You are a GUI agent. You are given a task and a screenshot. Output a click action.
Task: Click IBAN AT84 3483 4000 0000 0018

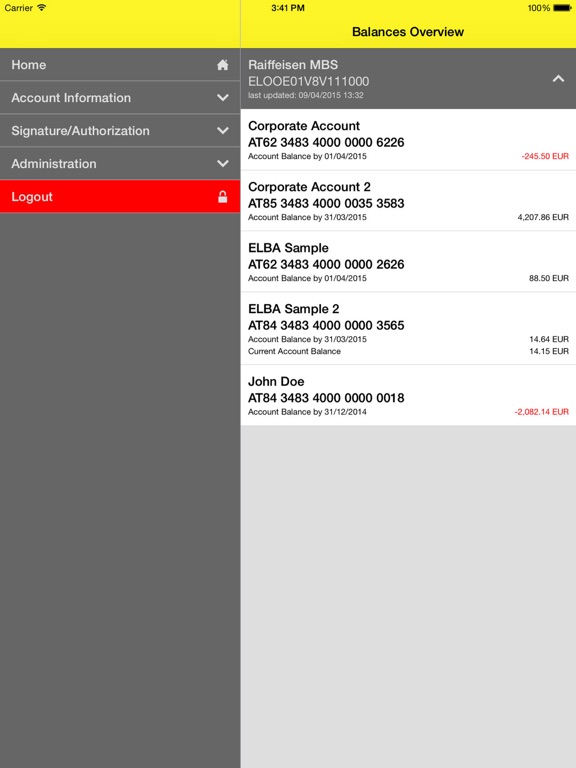pyautogui.click(x=326, y=397)
